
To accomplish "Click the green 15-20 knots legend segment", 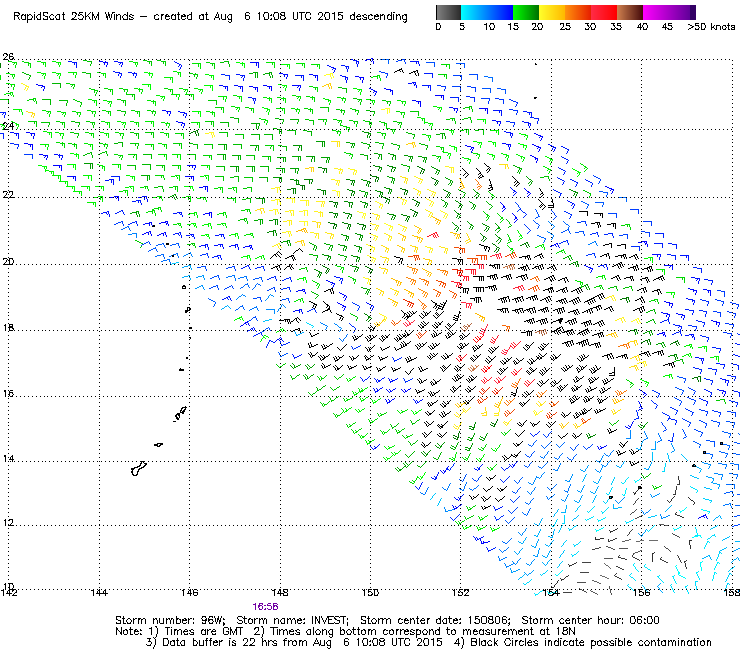I will (525, 12).
